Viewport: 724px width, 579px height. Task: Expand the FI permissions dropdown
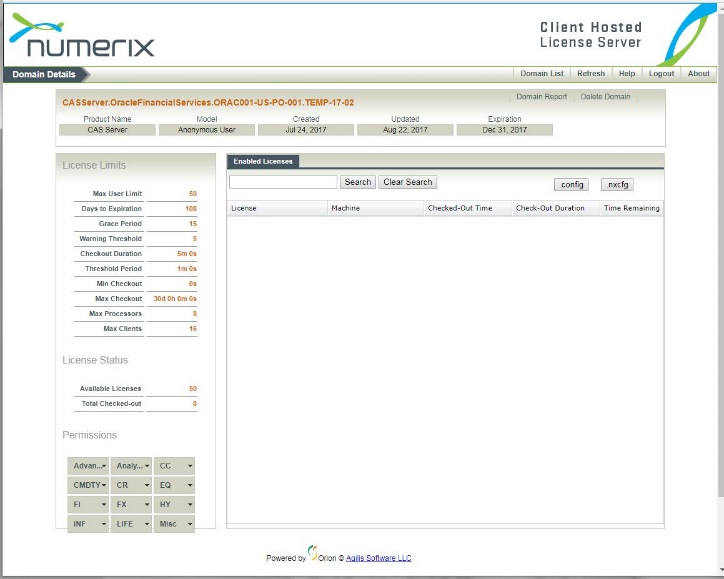click(x=88, y=505)
